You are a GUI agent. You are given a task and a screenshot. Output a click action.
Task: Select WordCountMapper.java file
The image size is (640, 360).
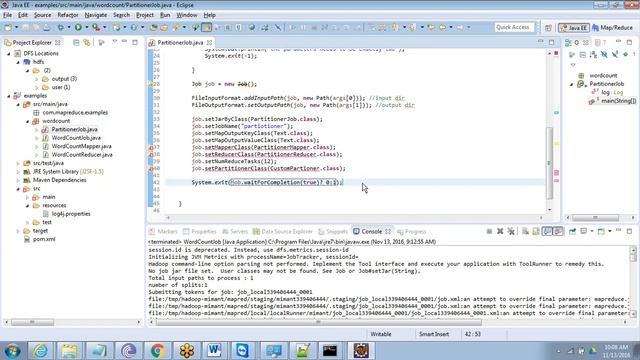coord(81,146)
